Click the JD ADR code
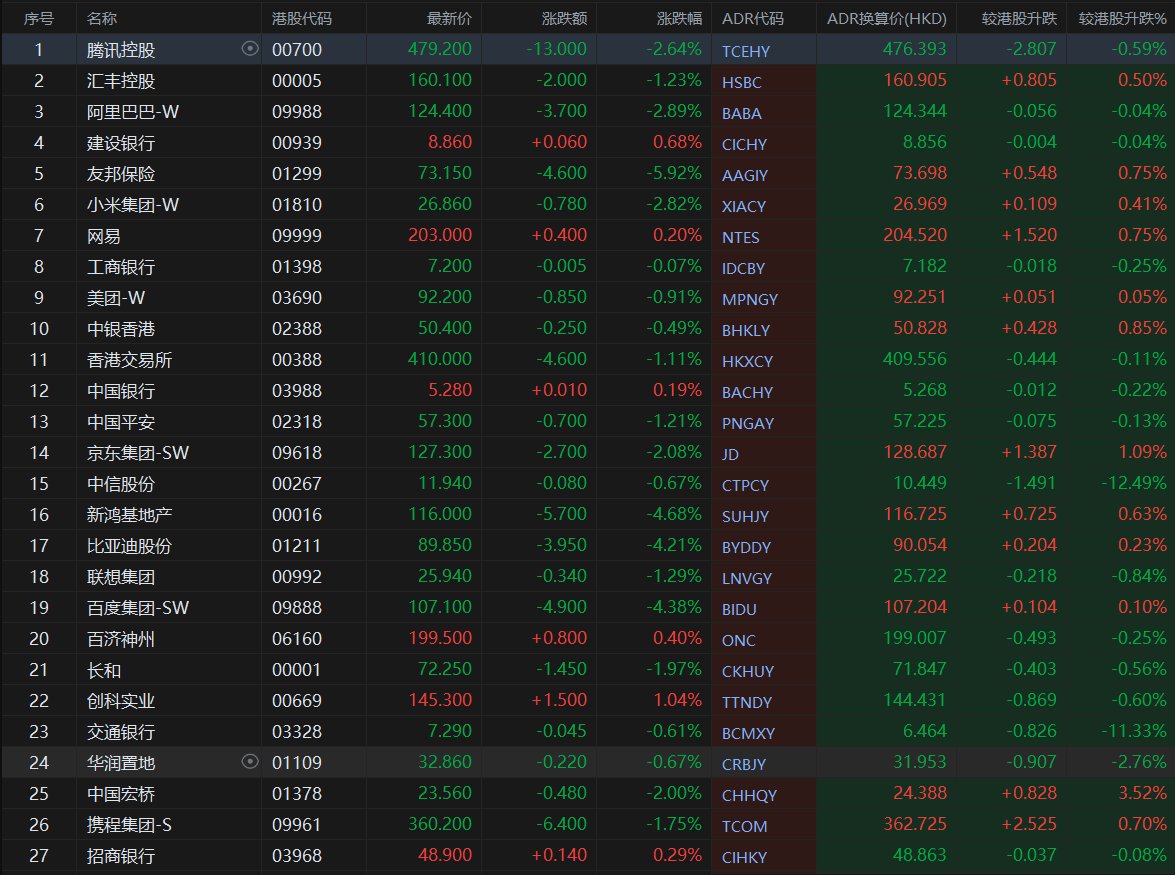The height and width of the screenshot is (875, 1175). pos(731,455)
